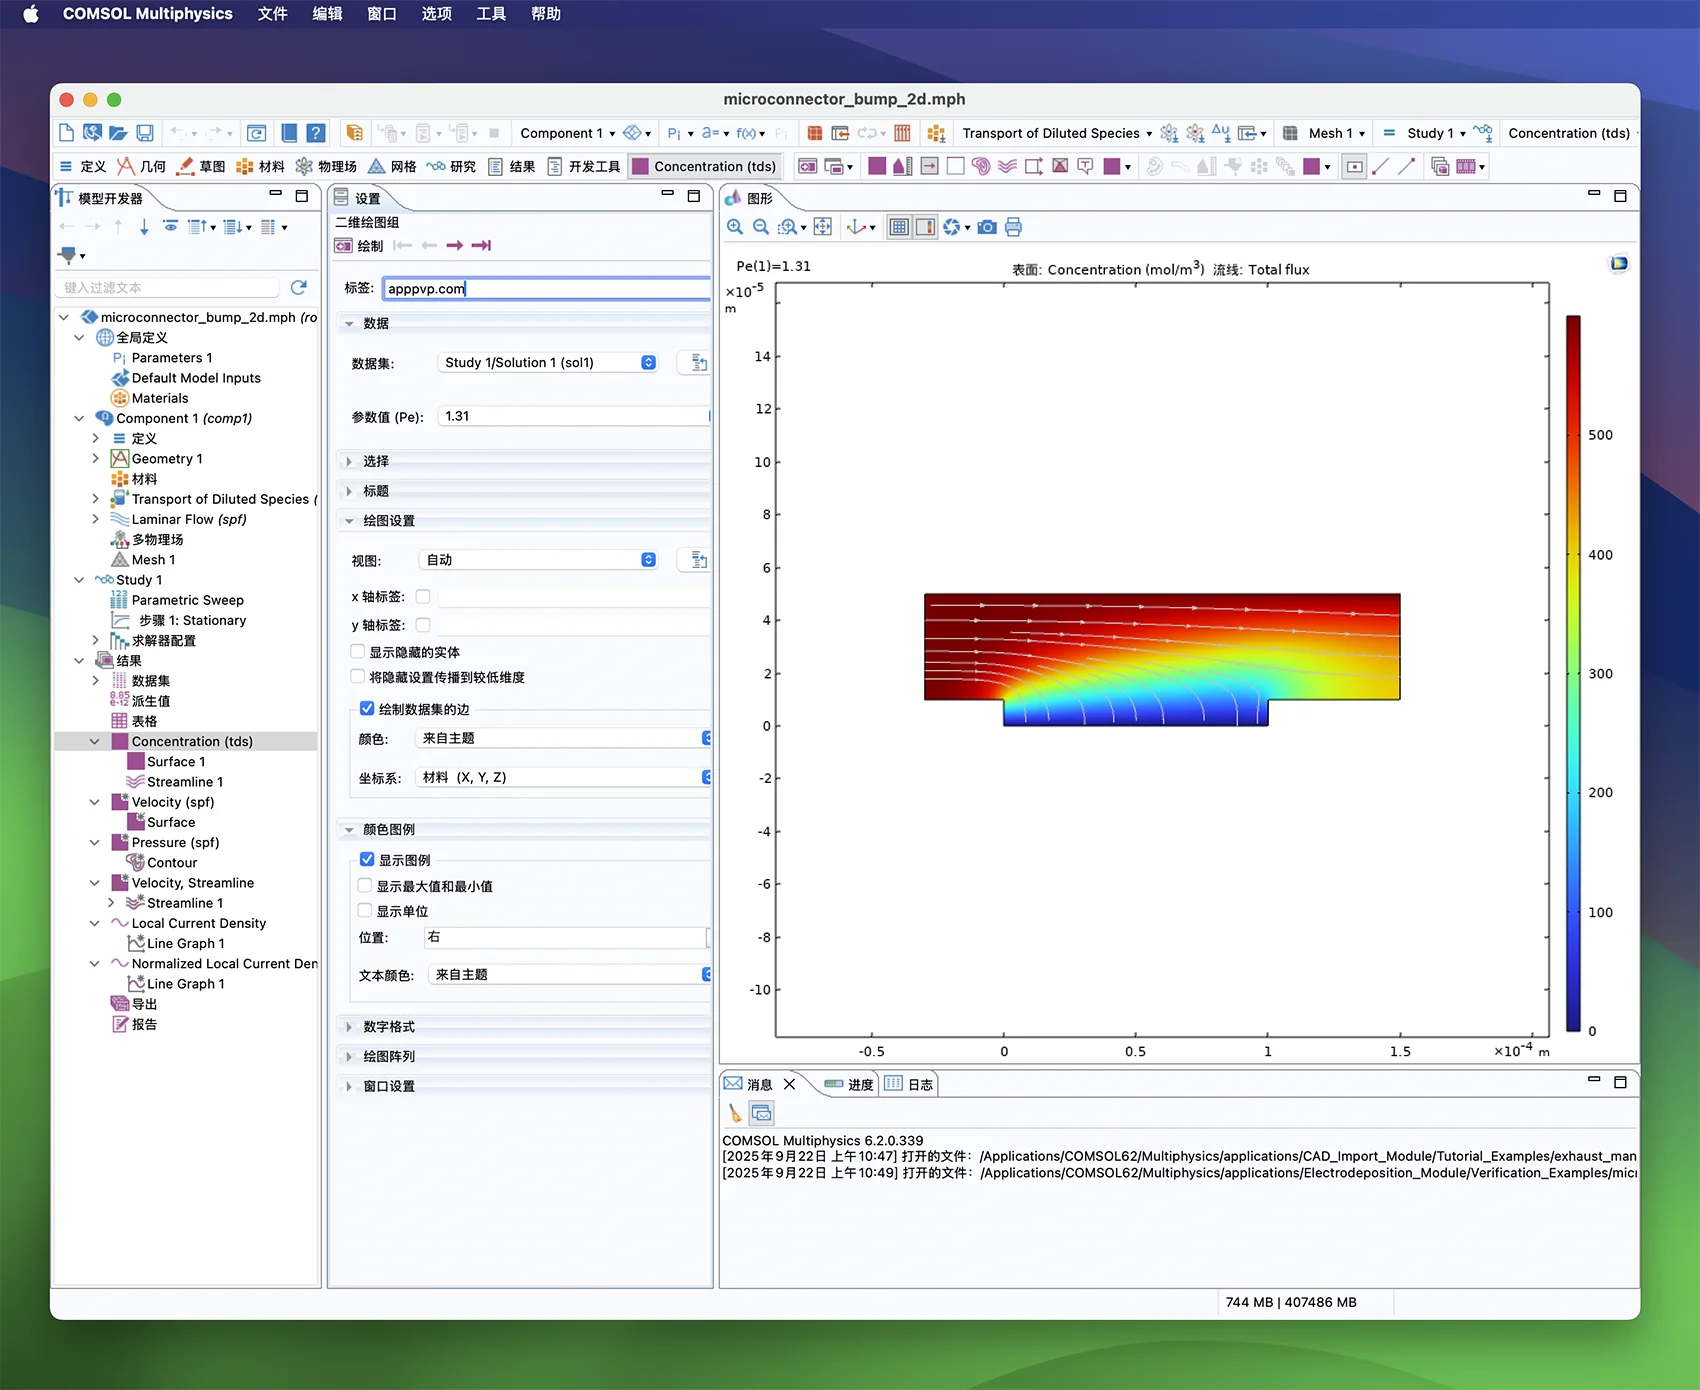Open the 数据集 Study 1/Solution 1 dropdown
This screenshot has height=1390, width=1700.
coord(548,363)
